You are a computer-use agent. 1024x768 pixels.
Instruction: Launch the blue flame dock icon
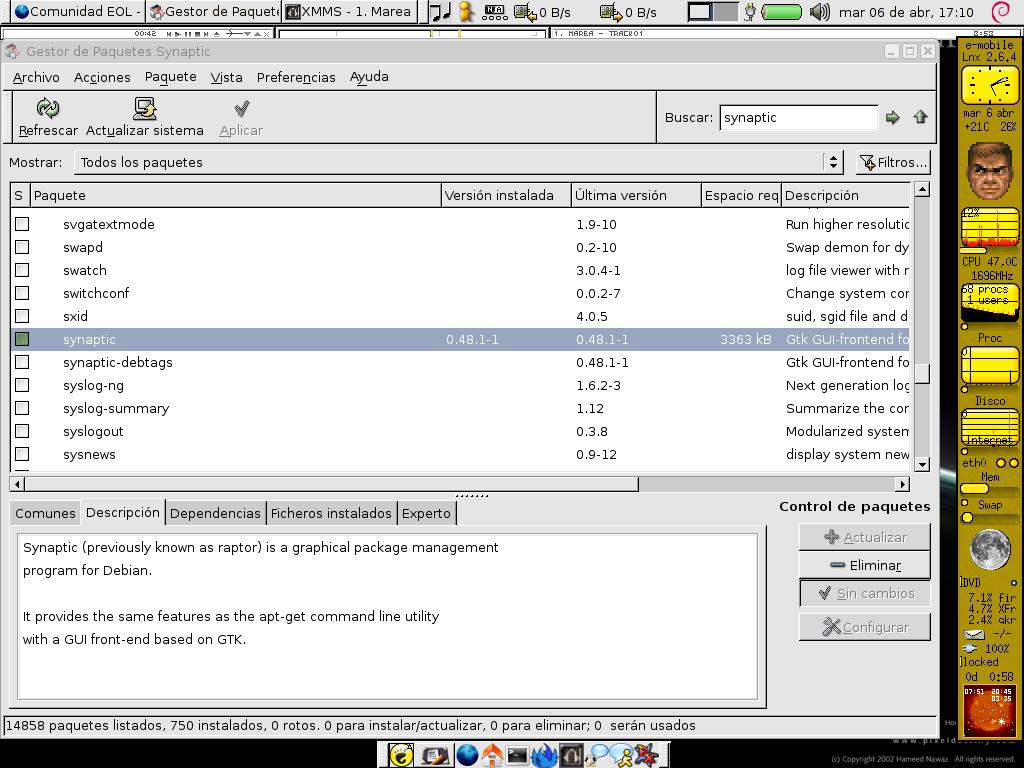click(x=543, y=755)
